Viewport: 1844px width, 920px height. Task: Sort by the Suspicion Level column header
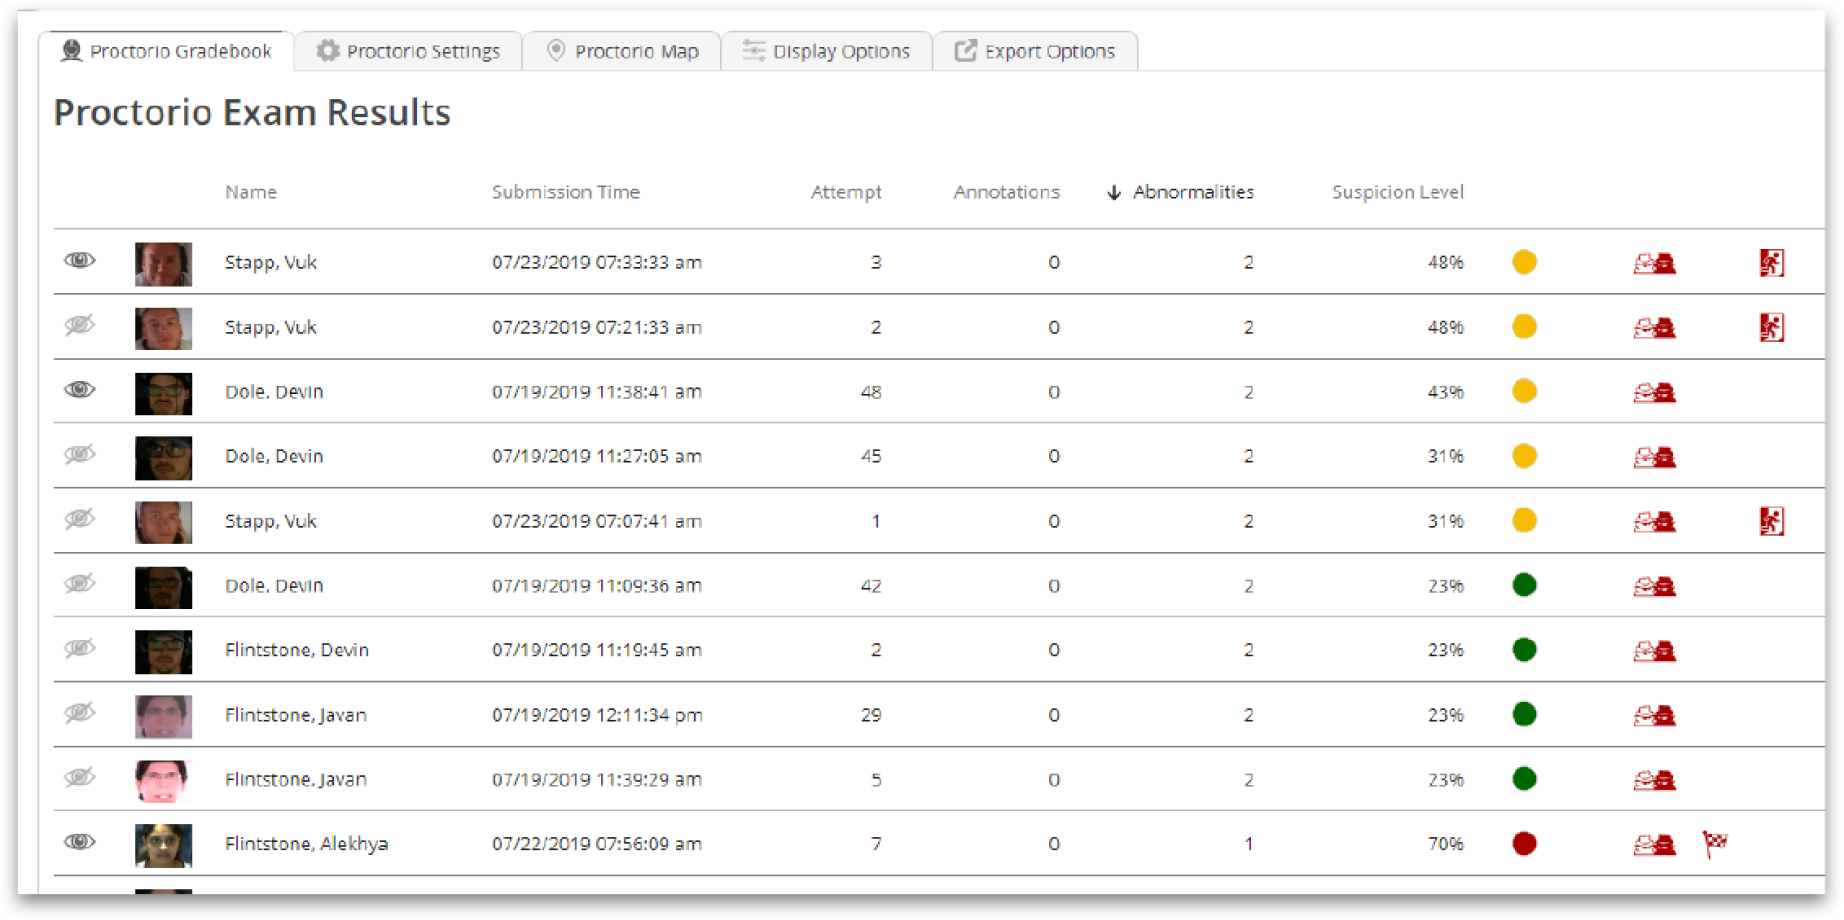[1398, 192]
